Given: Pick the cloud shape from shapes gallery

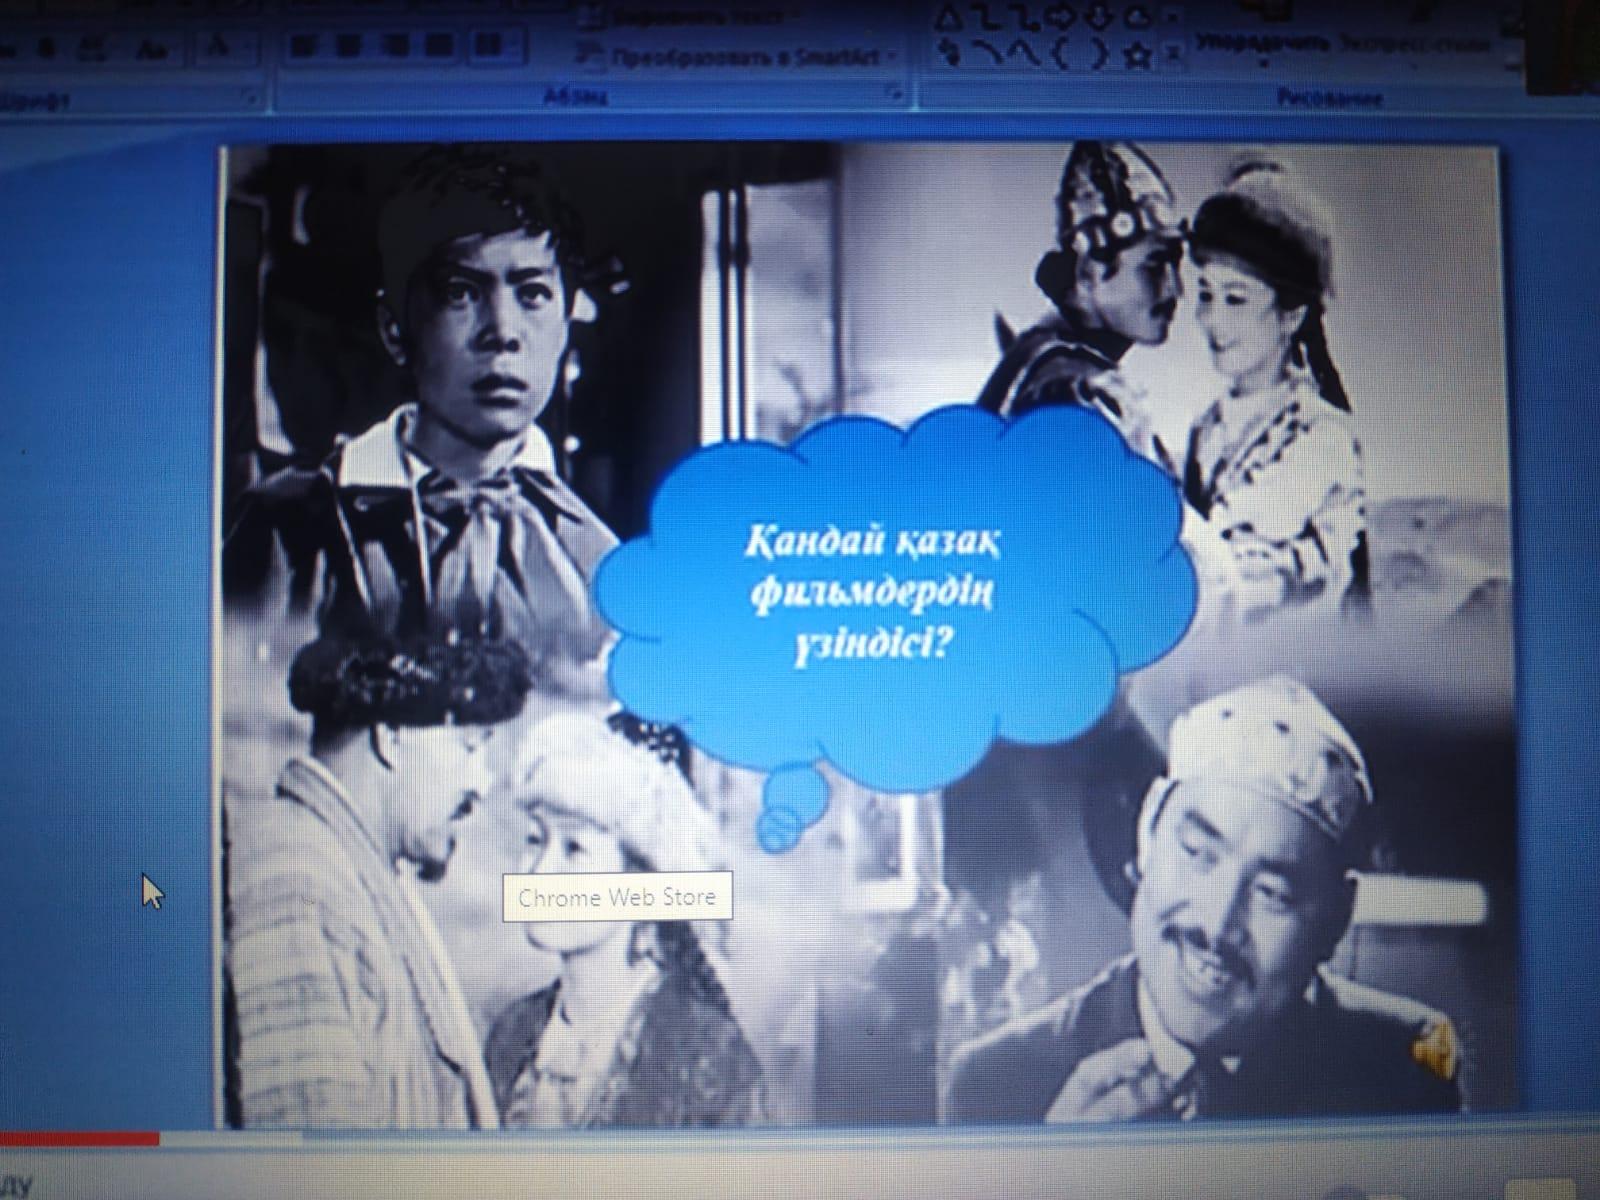Looking at the screenshot, I should 1137,17.
